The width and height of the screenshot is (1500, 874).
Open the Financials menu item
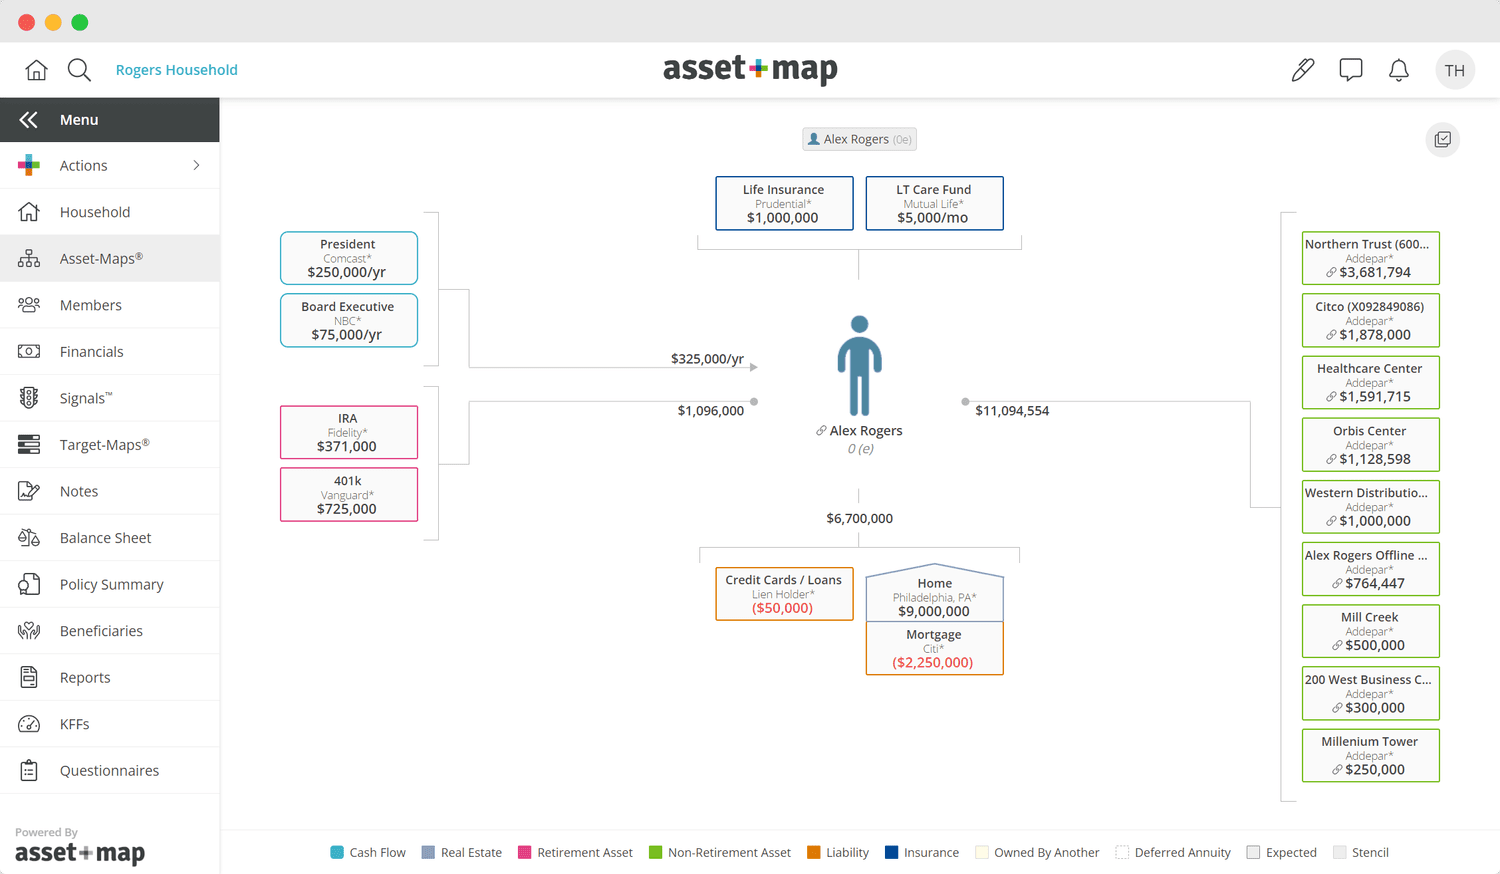(x=90, y=351)
